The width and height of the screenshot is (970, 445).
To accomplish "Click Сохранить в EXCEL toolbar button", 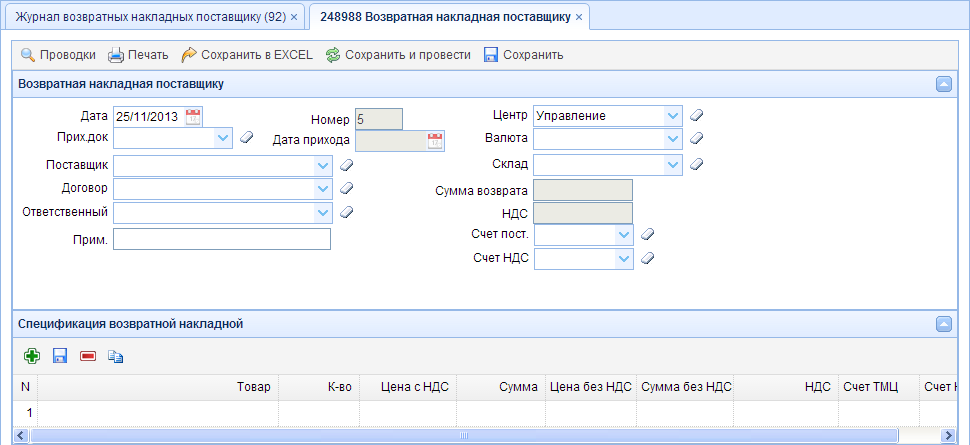I will point(247,55).
